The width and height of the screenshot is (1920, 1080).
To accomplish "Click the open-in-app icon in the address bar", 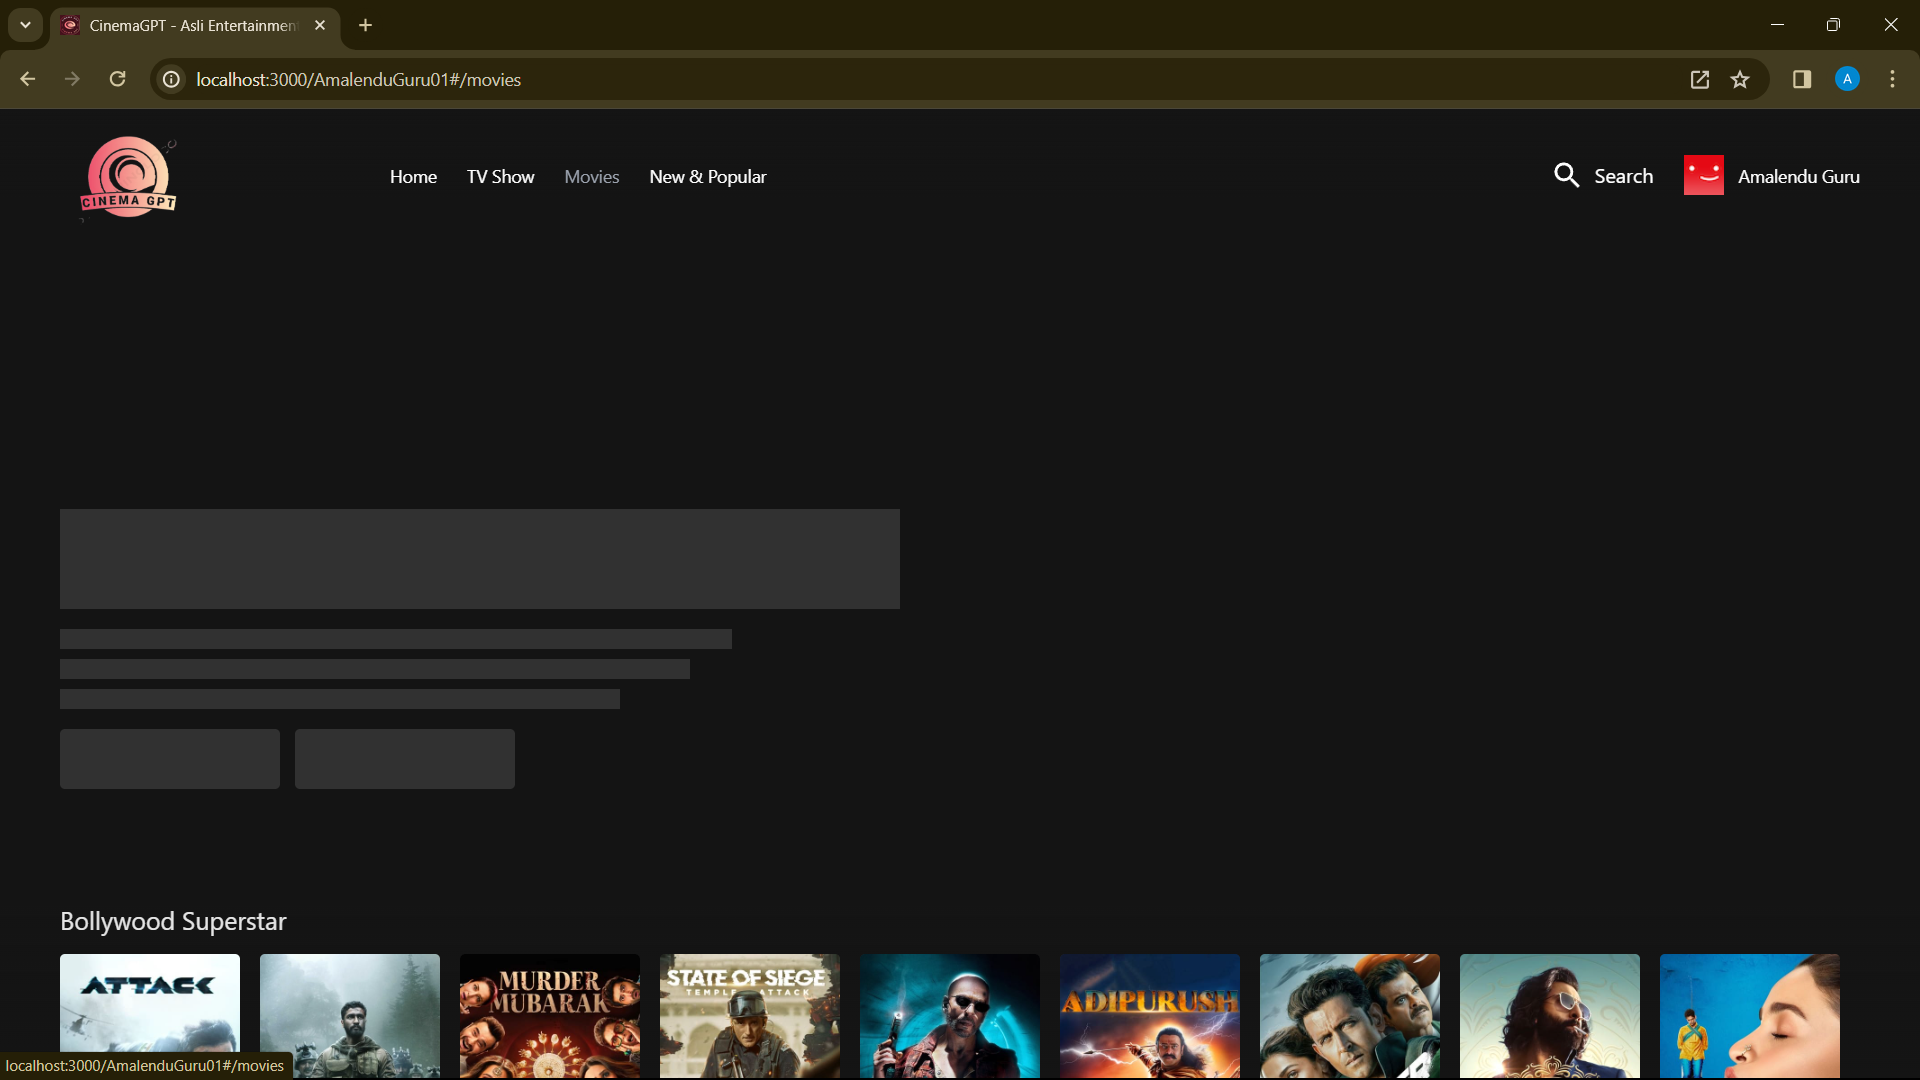I will point(1699,79).
